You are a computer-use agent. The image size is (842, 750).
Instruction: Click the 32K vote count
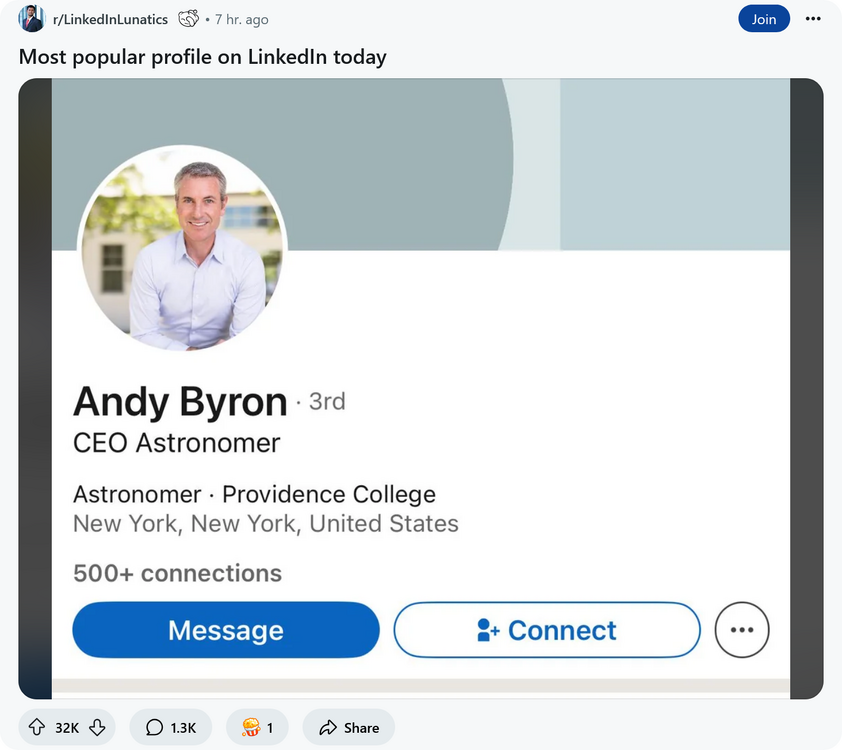[x=67, y=728]
